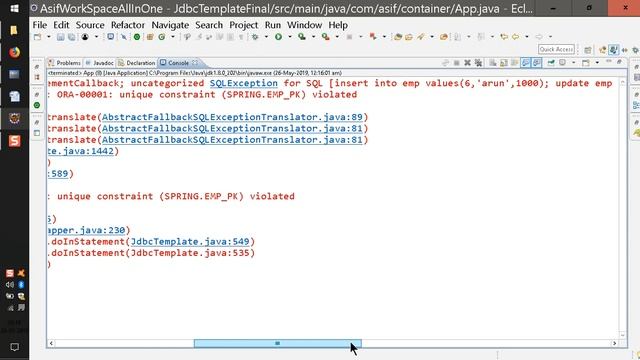The image size is (640, 360).
Task: Open the File menu
Action: tap(40, 25)
